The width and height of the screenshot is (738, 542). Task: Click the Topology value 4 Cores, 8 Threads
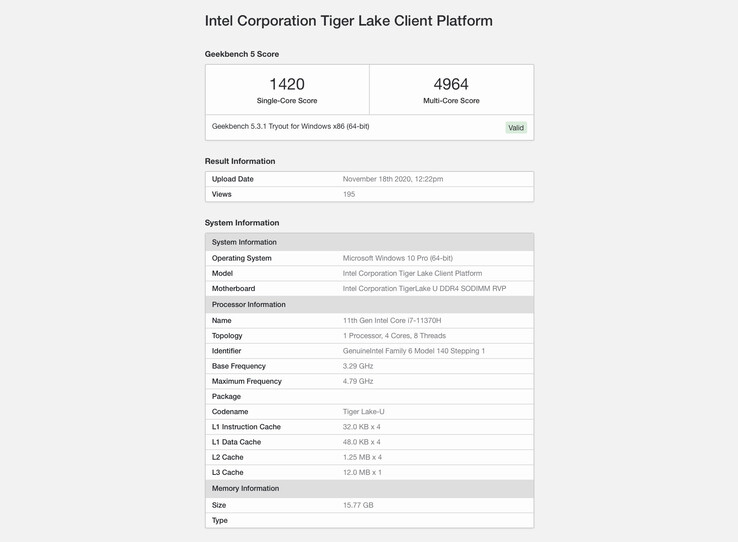point(394,336)
